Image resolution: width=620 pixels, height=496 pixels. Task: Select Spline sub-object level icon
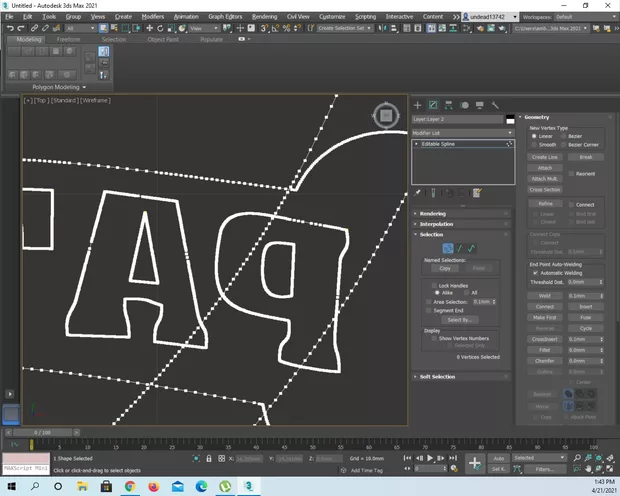471,248
